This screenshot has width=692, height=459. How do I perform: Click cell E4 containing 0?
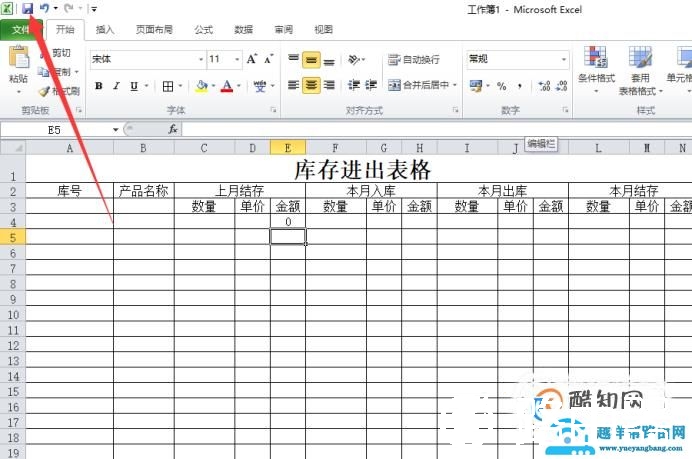288,222
